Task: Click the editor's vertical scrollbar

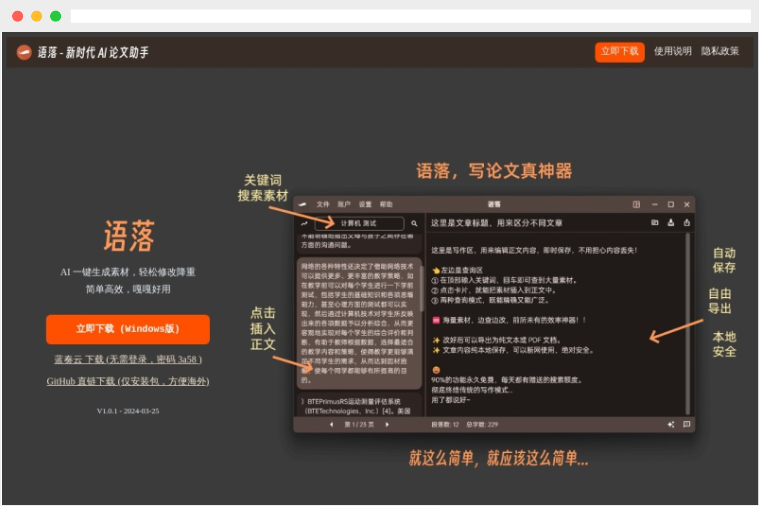Action: point(688,320)
